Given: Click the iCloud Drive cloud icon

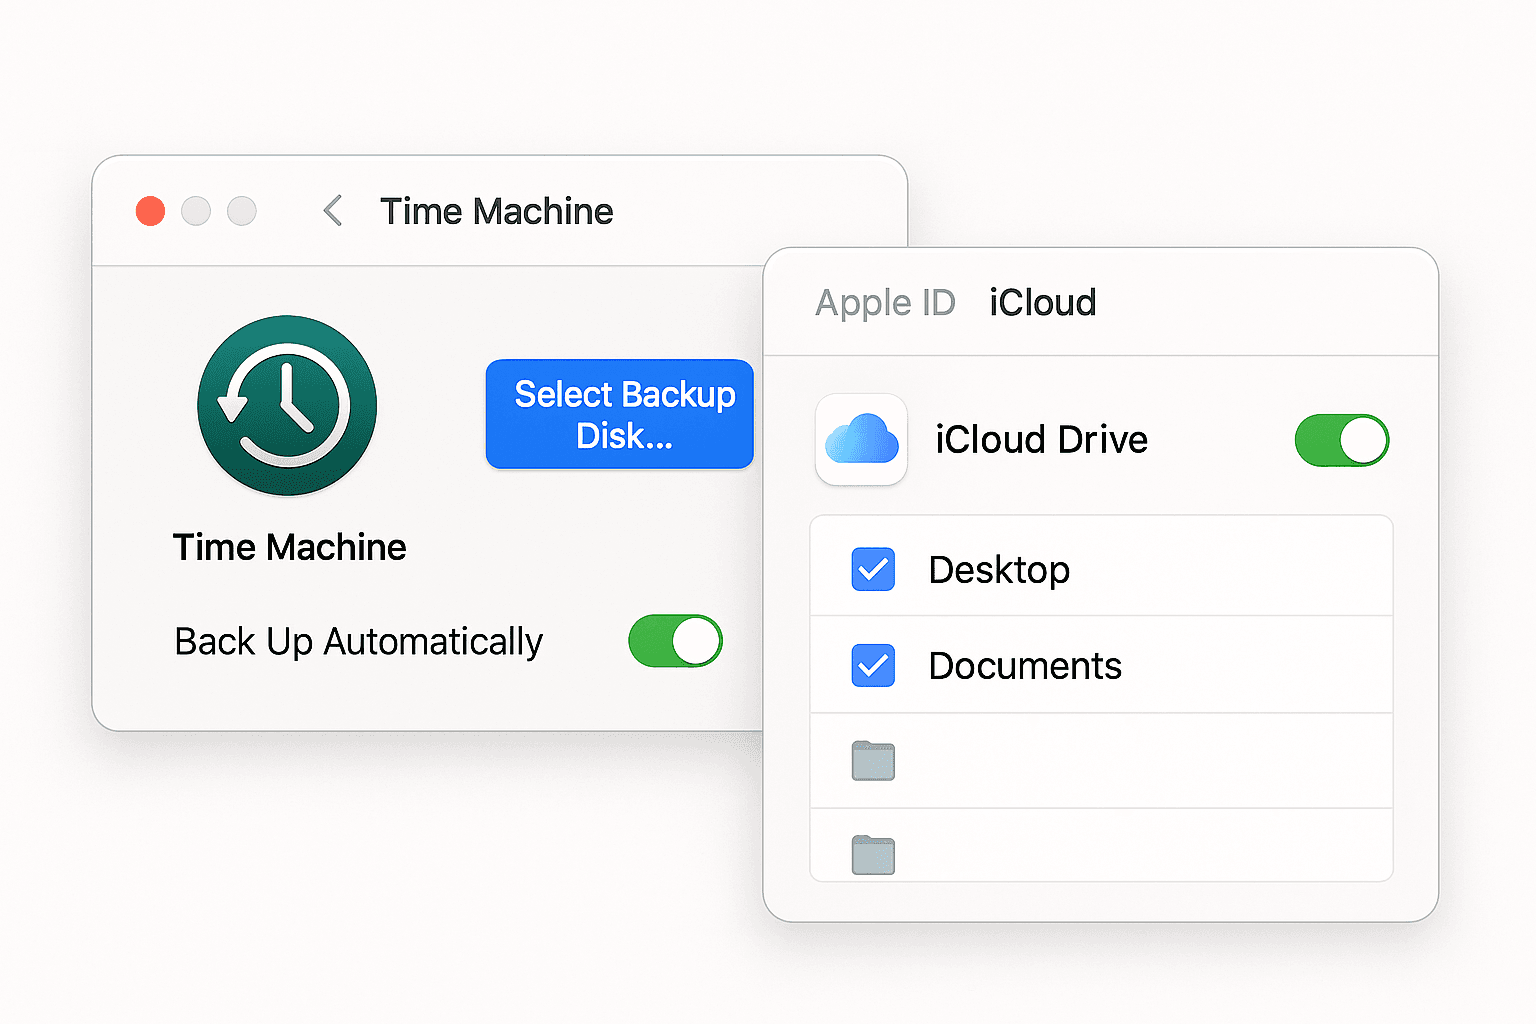Looking at the screenshot, I should (x=861, y=440).
